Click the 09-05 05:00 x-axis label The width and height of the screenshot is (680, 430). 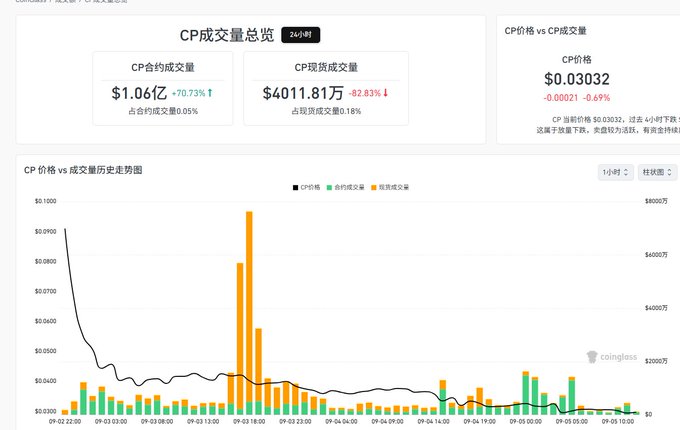point(572,421)
